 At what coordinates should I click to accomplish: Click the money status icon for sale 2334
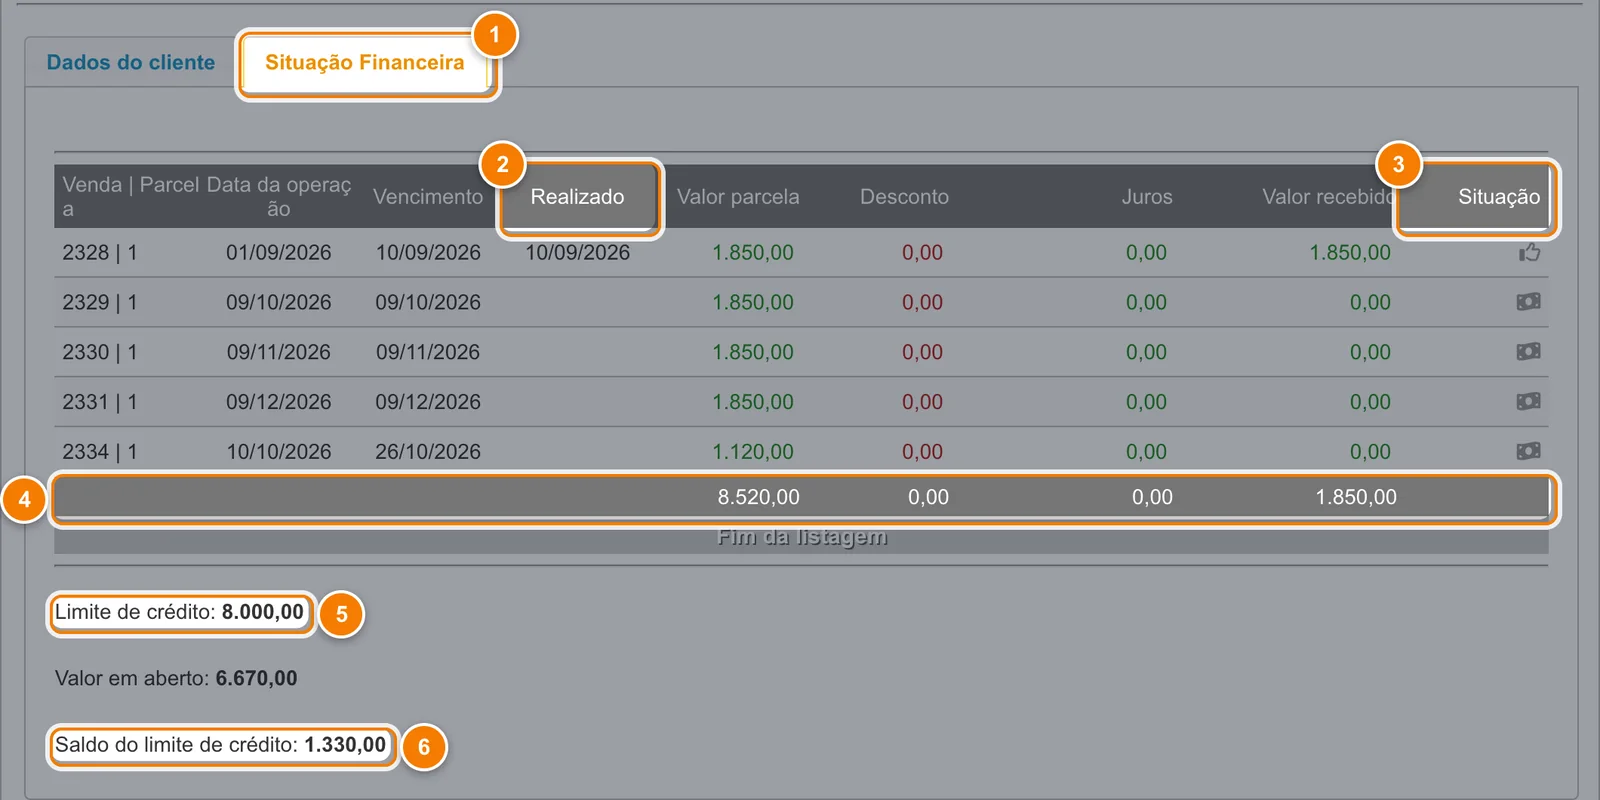(x=1529, y=452)
